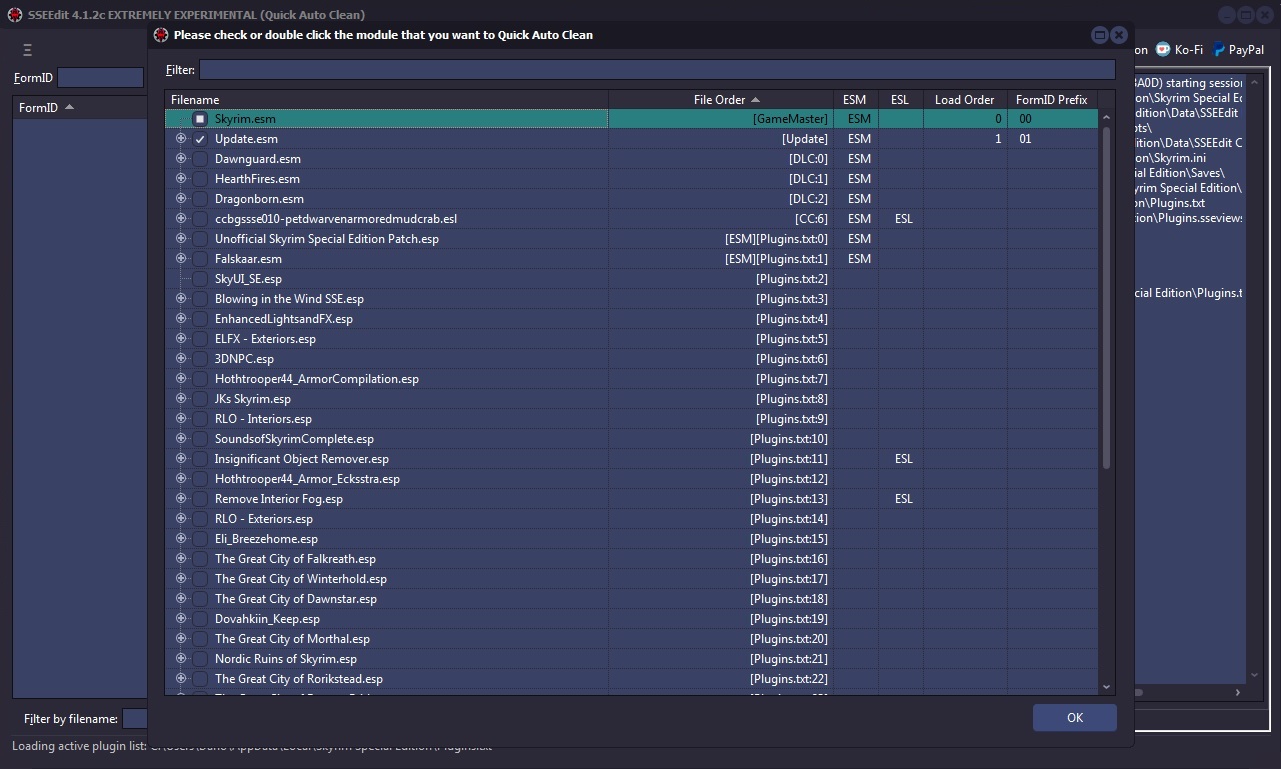Check the HearthFires.esm checkbox
Viewport: 1281px width, 769px height.
pos(200,179)
